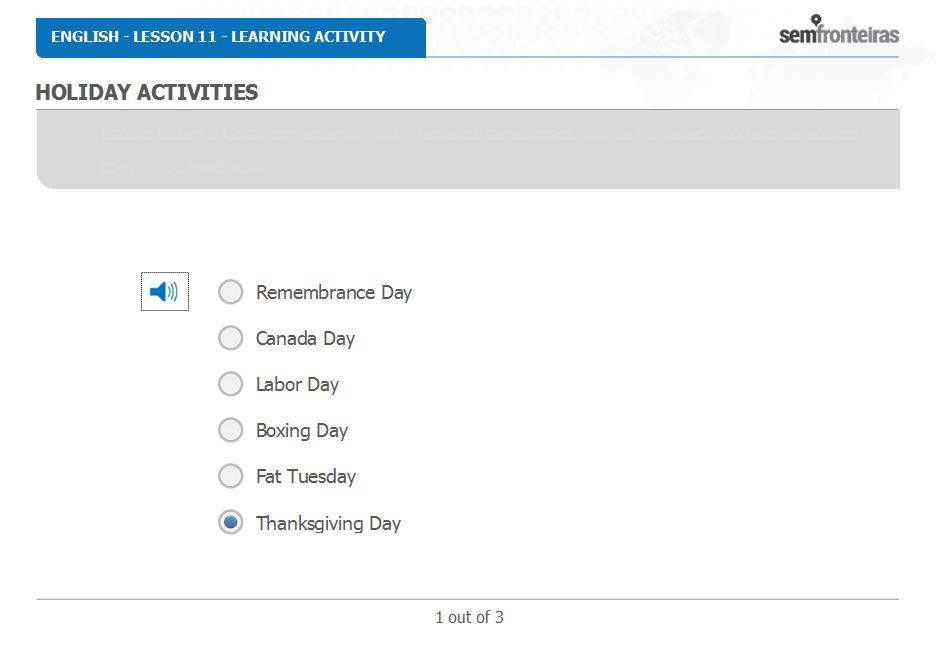940x656 pixels.
Task: Click the Holiday Activities heading
Action: pos(147,92)
